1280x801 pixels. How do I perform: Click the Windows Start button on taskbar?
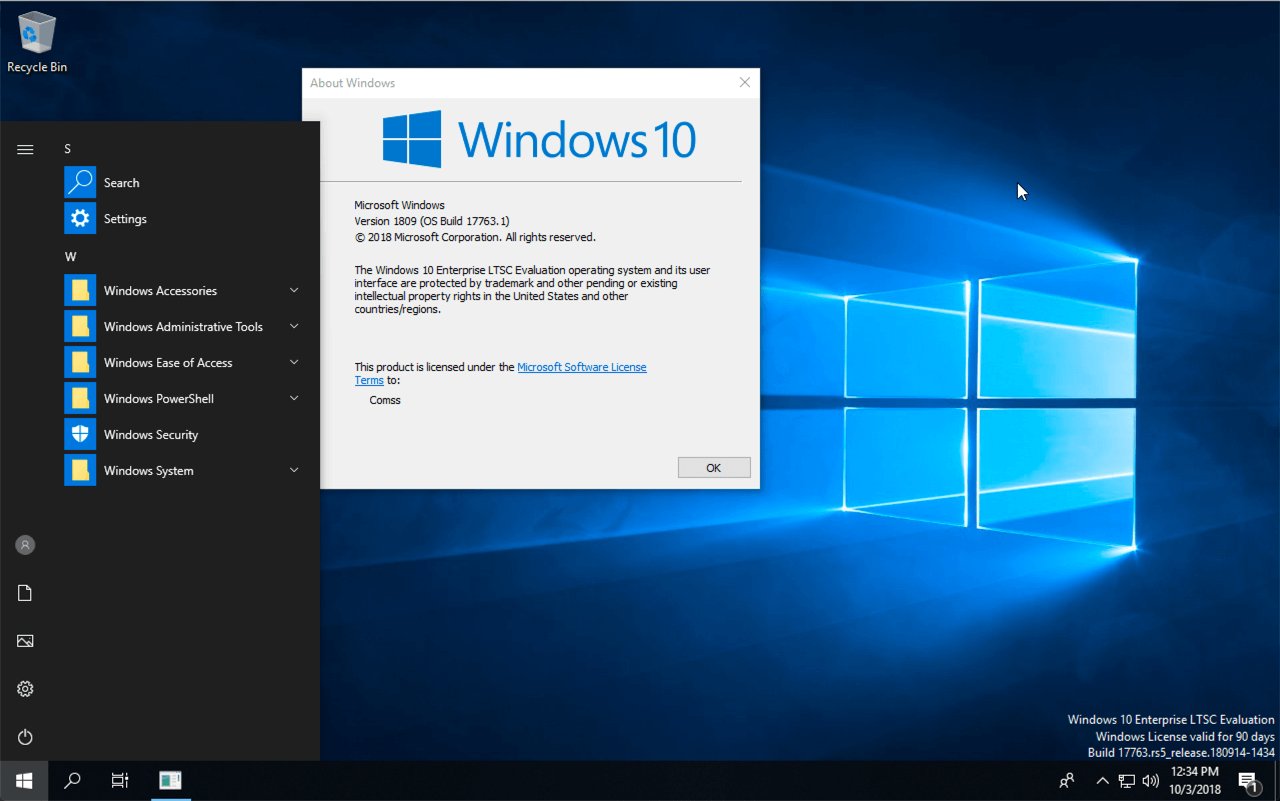click(24, 781)
